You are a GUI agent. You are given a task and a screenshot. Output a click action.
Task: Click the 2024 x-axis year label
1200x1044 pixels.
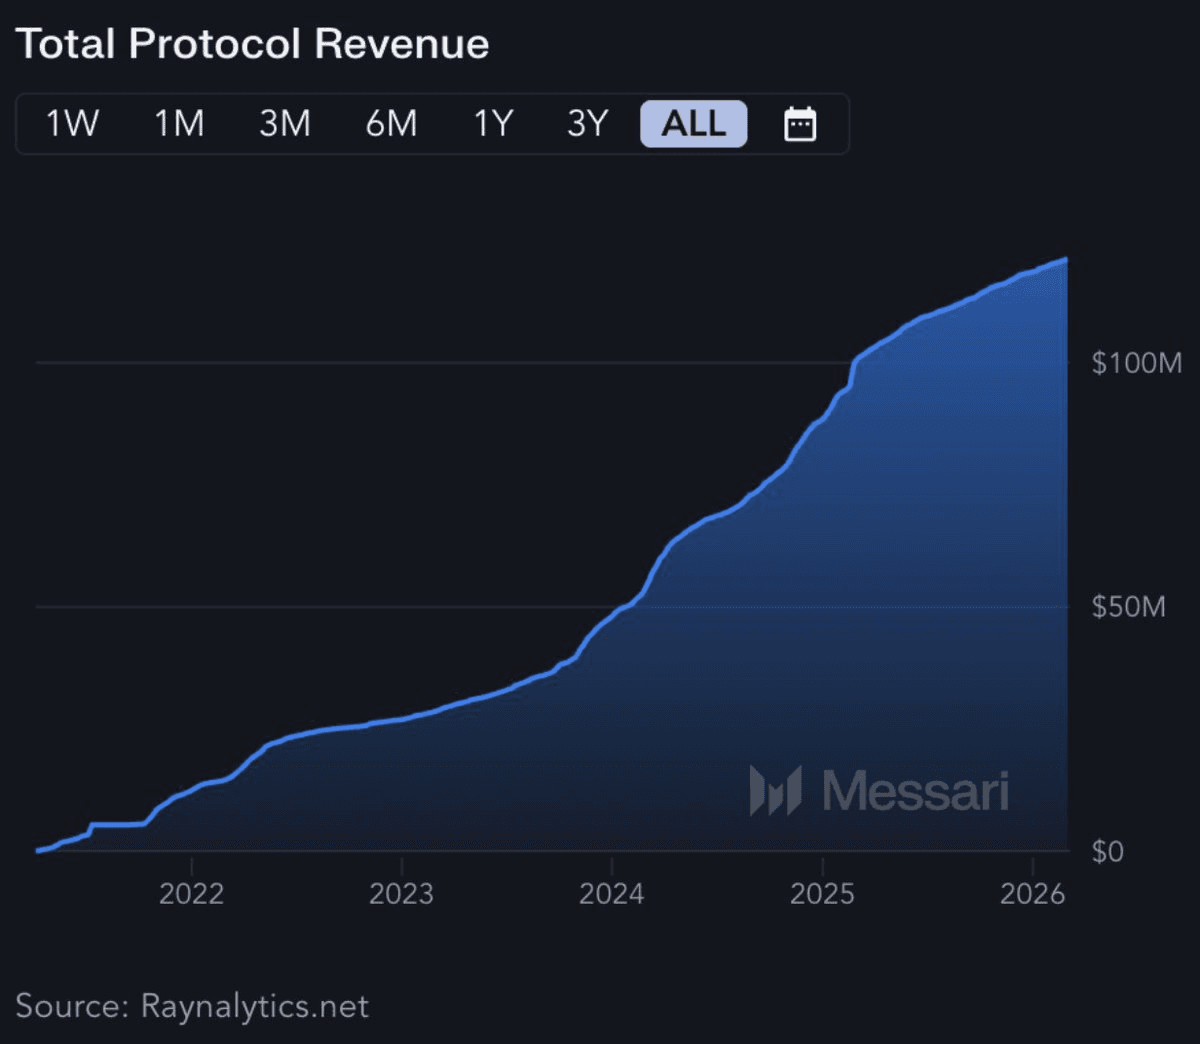pos(611,893)
